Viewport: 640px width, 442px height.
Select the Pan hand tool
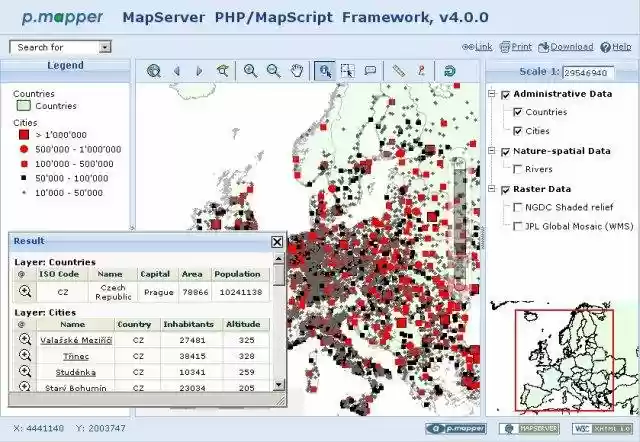tap(297, 71)
